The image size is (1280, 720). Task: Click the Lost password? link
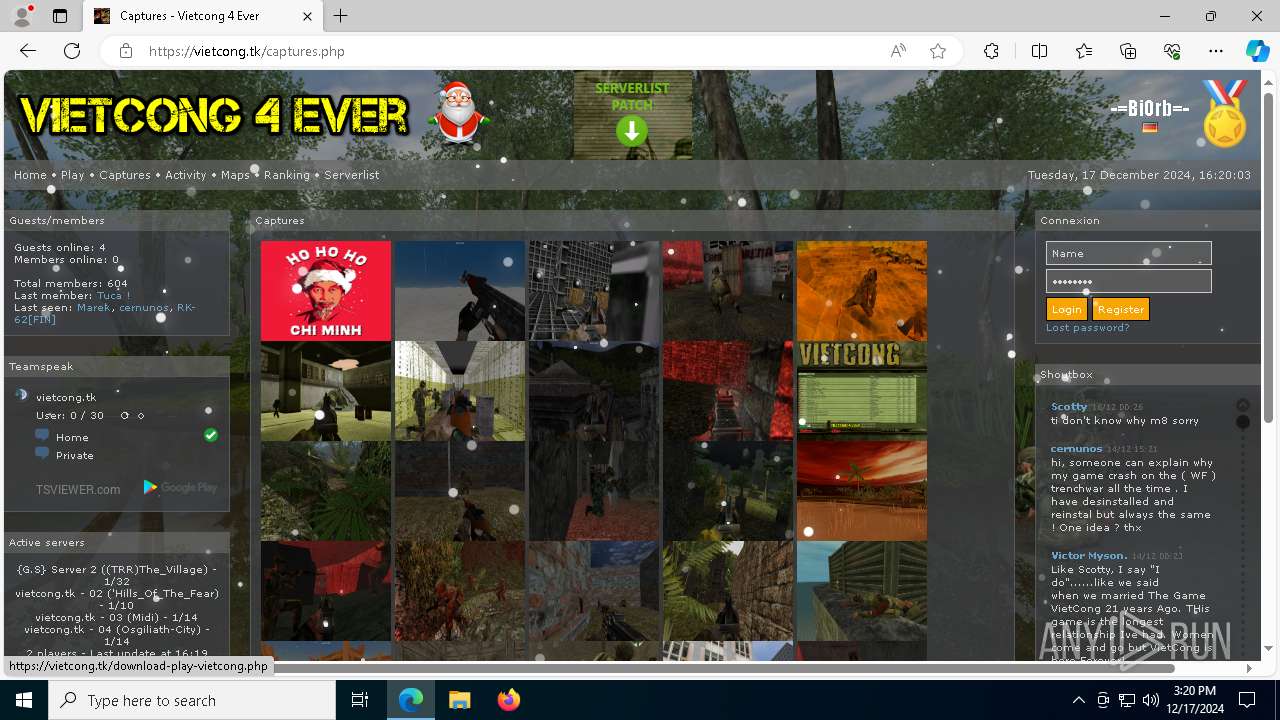pyautogui.click(x=1087, y=328)
